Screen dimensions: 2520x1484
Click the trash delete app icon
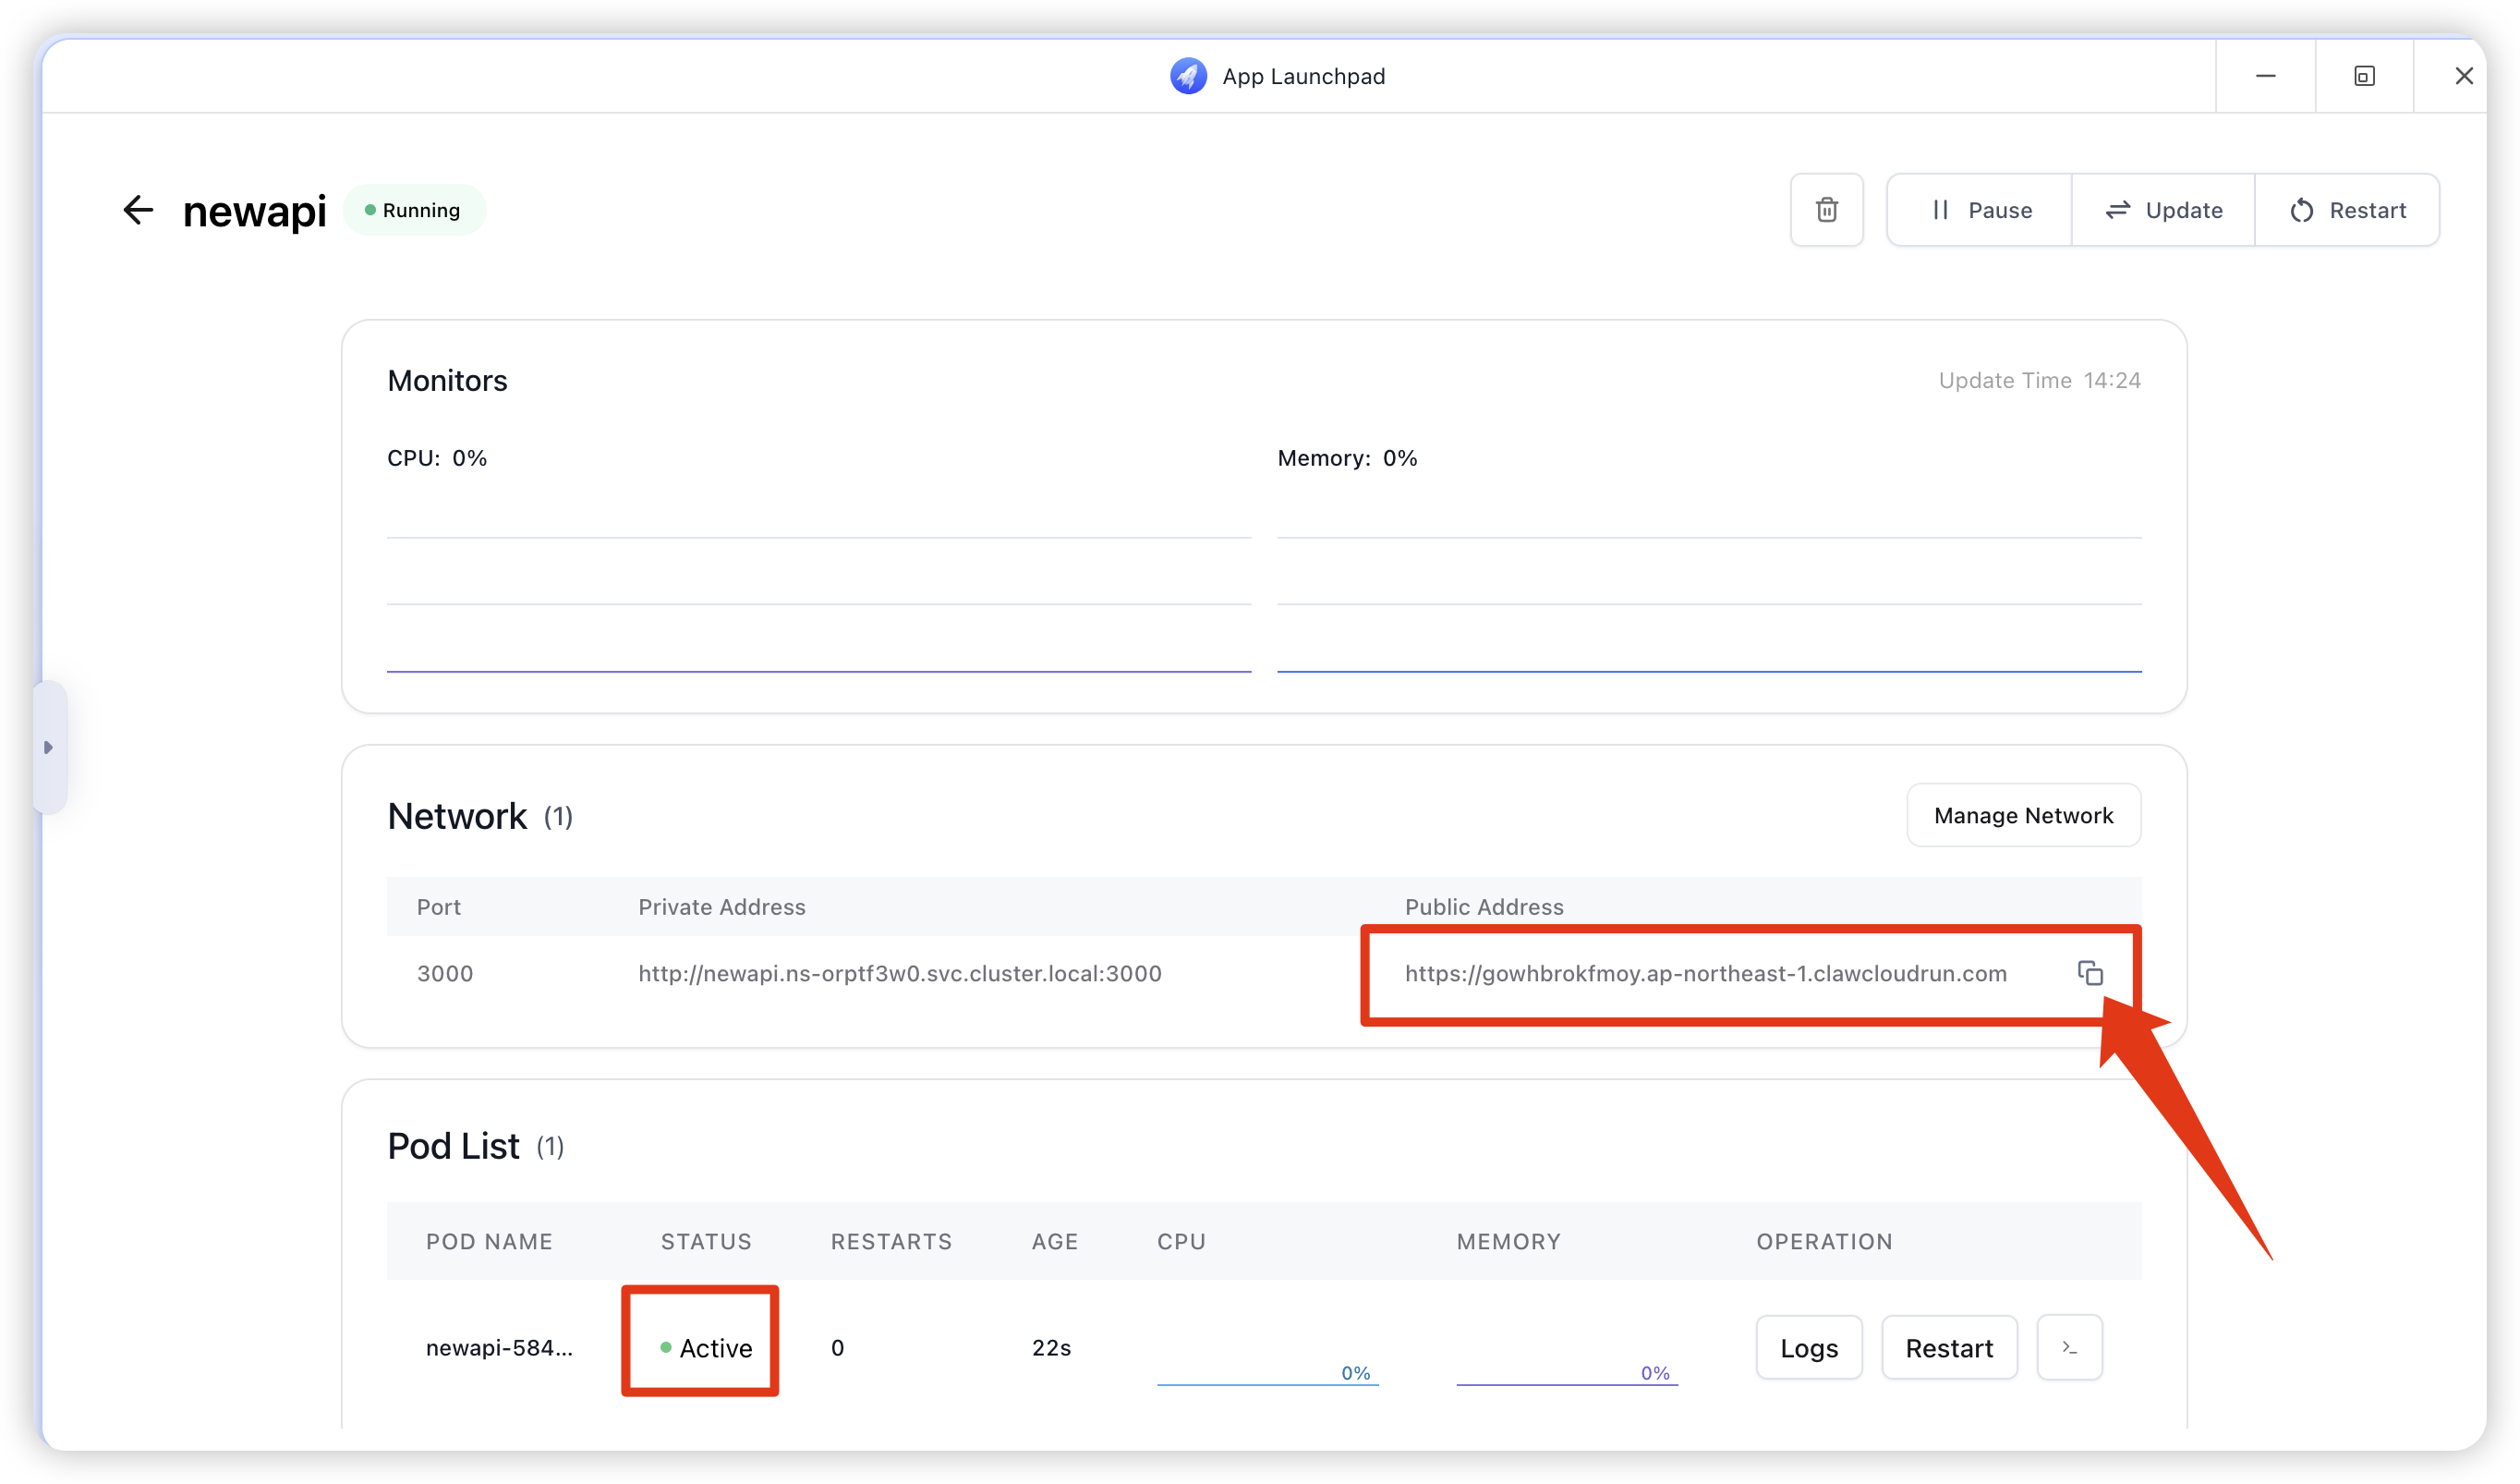pyautogui.click(x=1826, y=210)
